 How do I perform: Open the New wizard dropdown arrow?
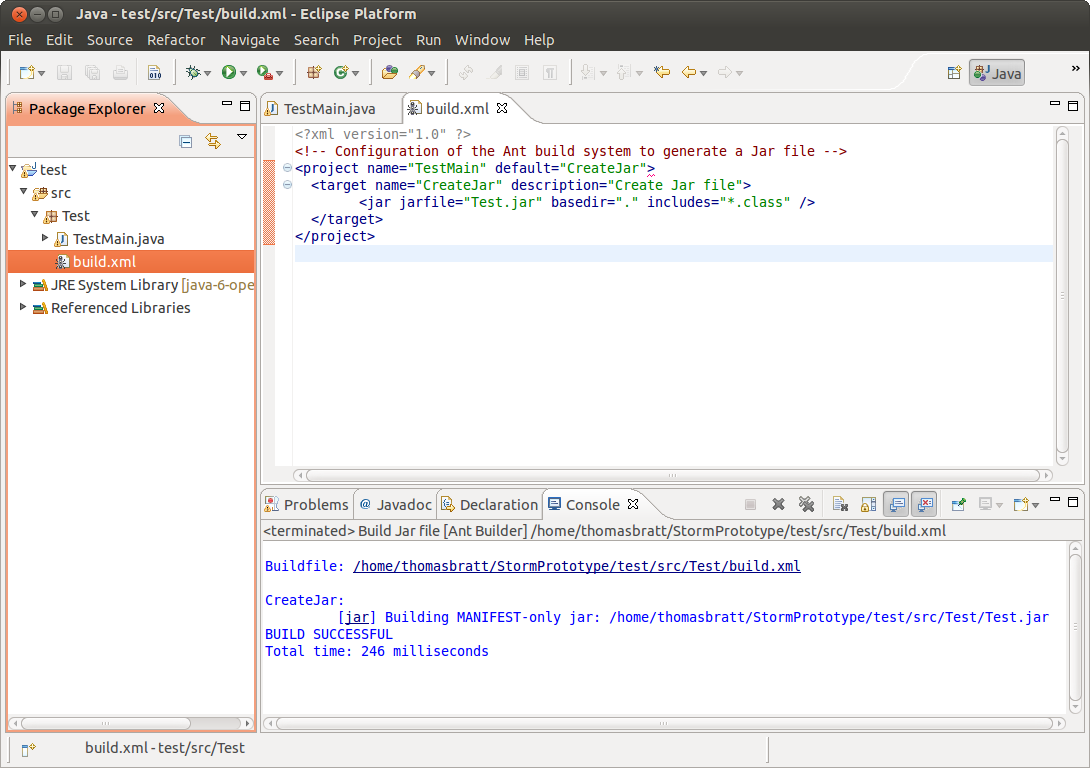pyautogui.click(x=42, y=73)
